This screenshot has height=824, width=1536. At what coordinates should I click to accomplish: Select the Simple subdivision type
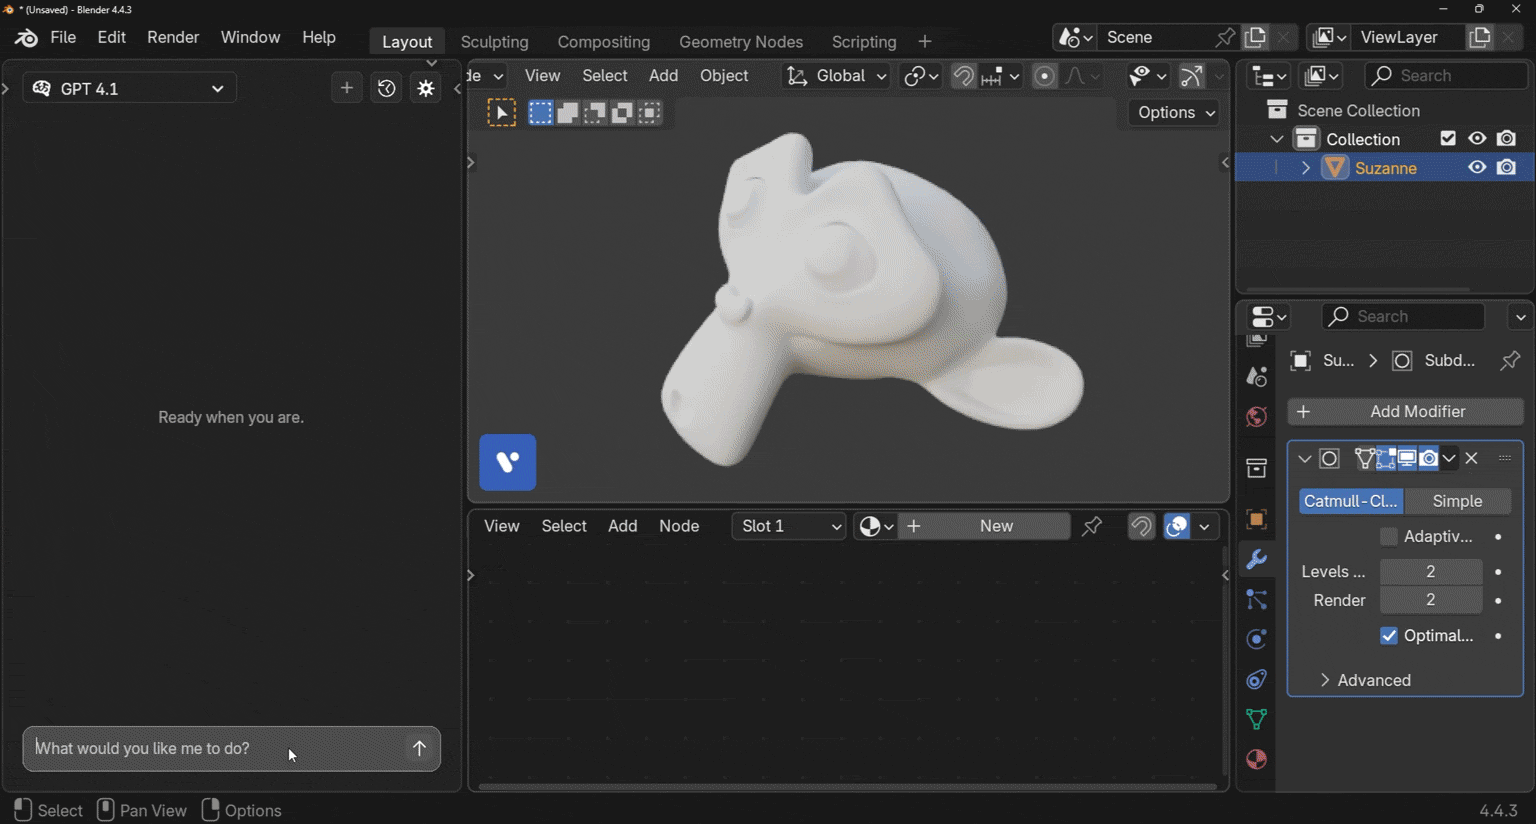tap(1457, 501)
